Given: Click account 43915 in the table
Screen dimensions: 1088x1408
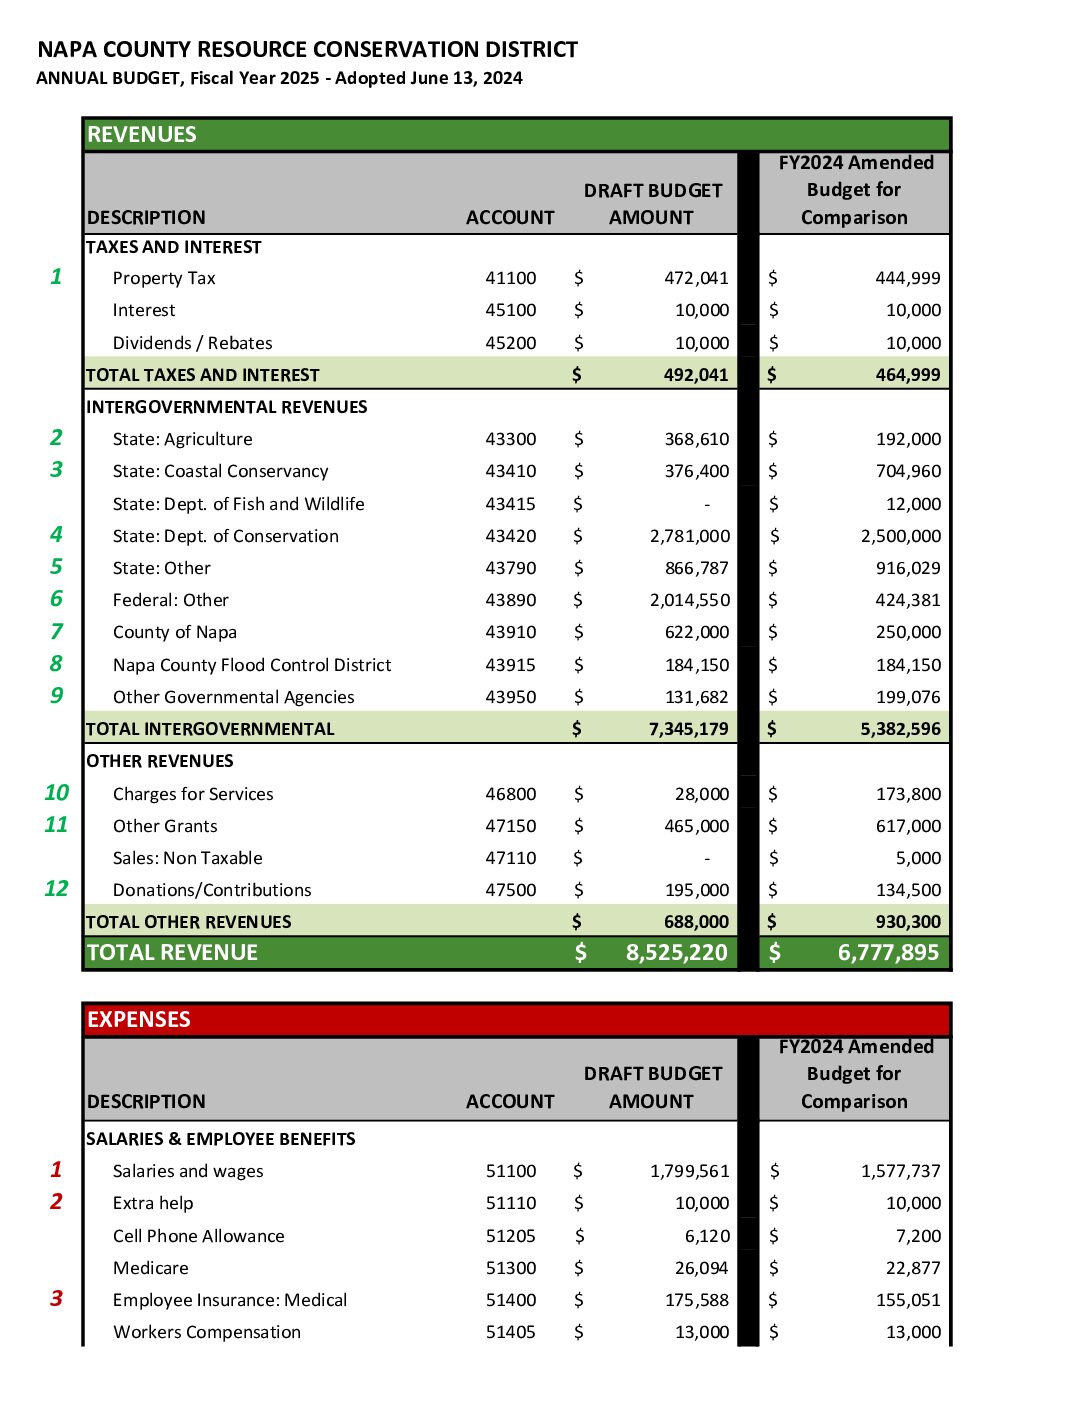Looking at the screenshot, I should [511, 665].
